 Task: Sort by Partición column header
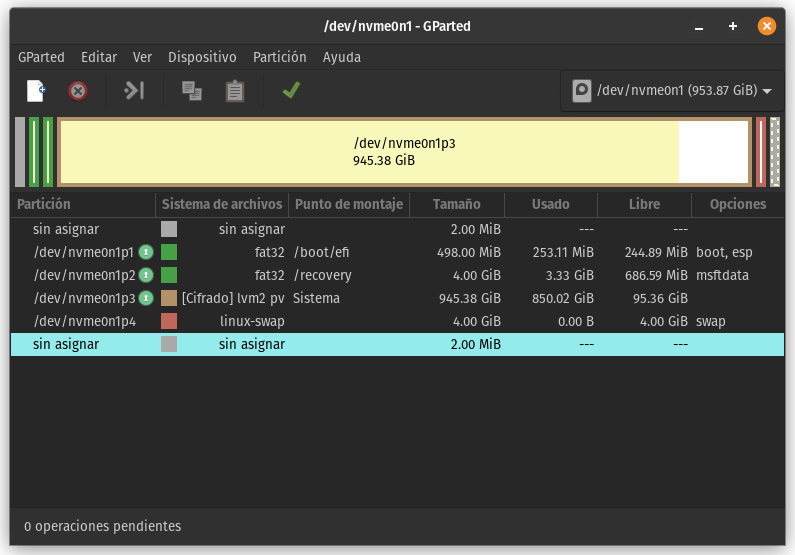click(84, 204)
